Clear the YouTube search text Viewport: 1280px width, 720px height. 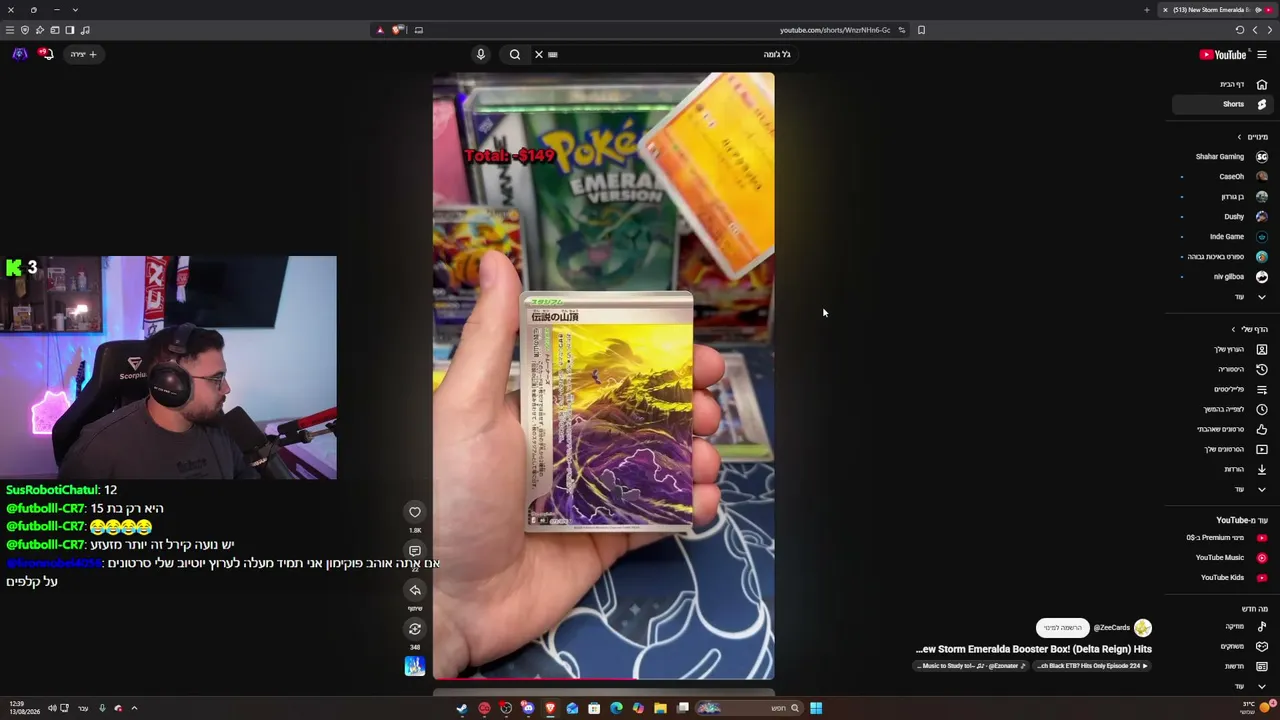click(x=539, y=54)
